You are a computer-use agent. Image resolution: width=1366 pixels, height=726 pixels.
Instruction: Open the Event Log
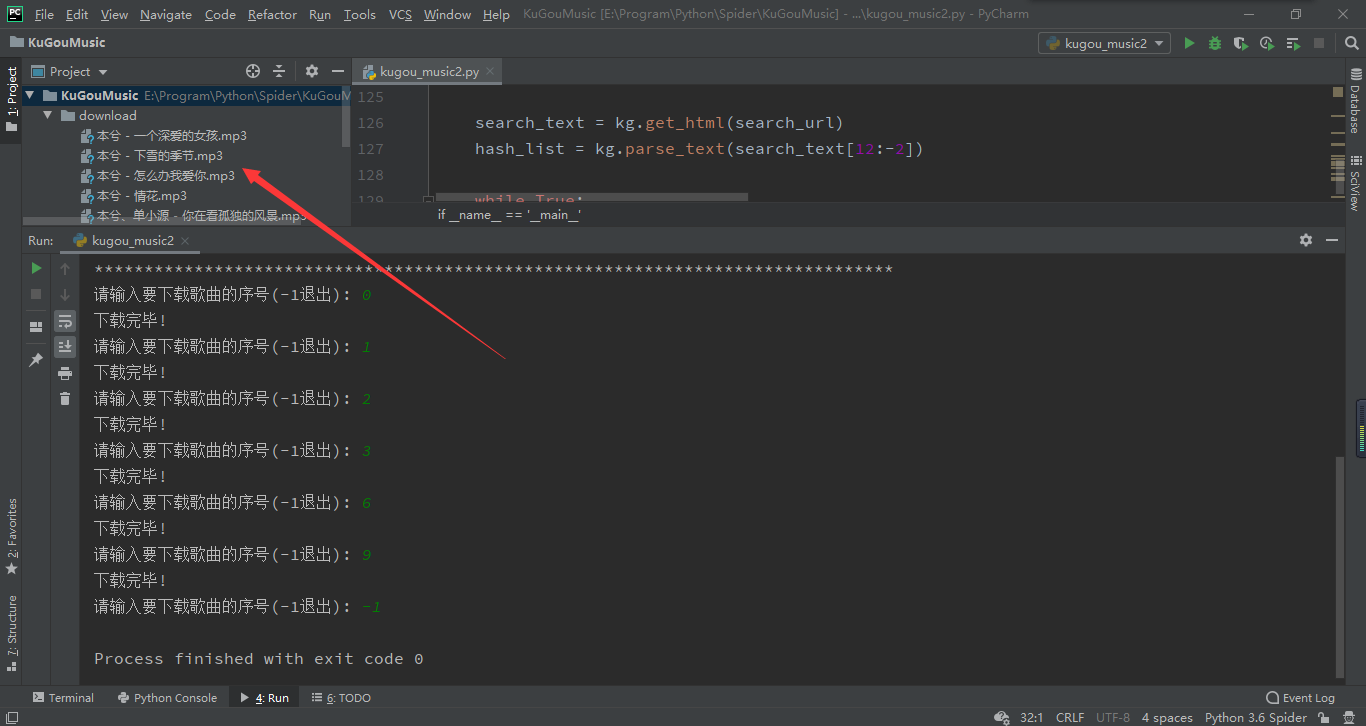pyautogui.click(x=1300, y=698)
